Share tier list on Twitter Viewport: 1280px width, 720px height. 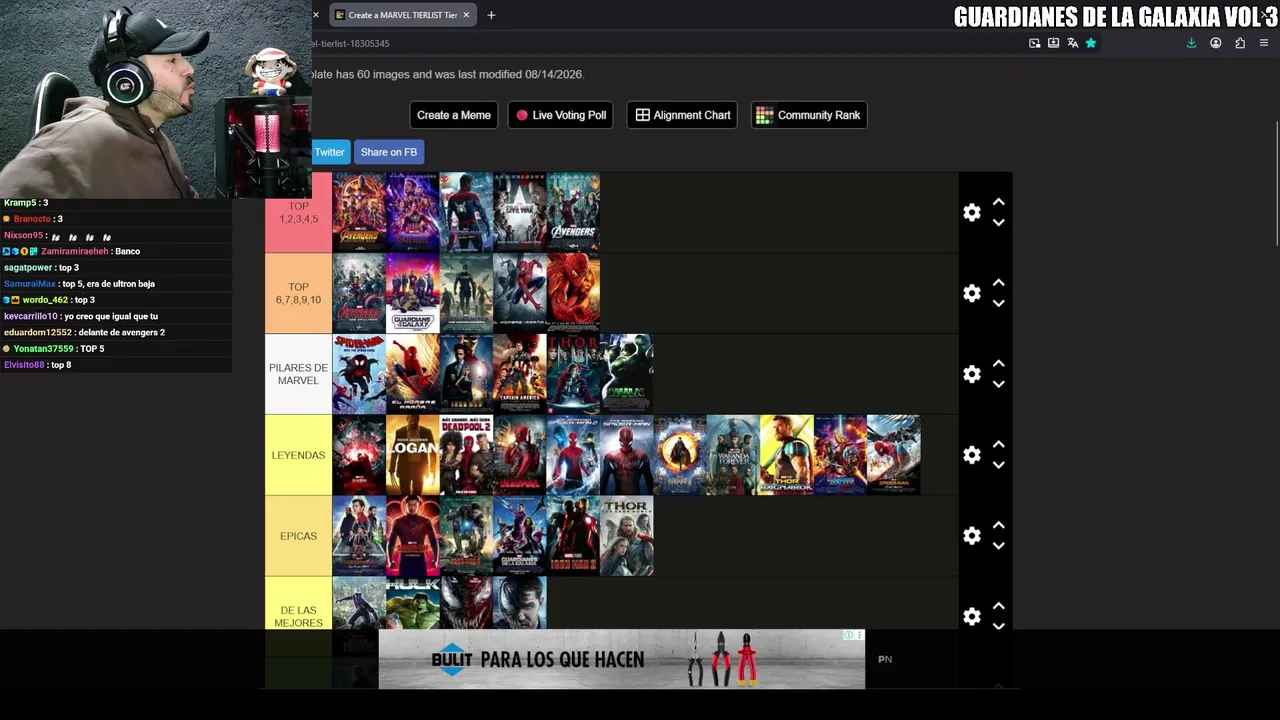(330, 152)
